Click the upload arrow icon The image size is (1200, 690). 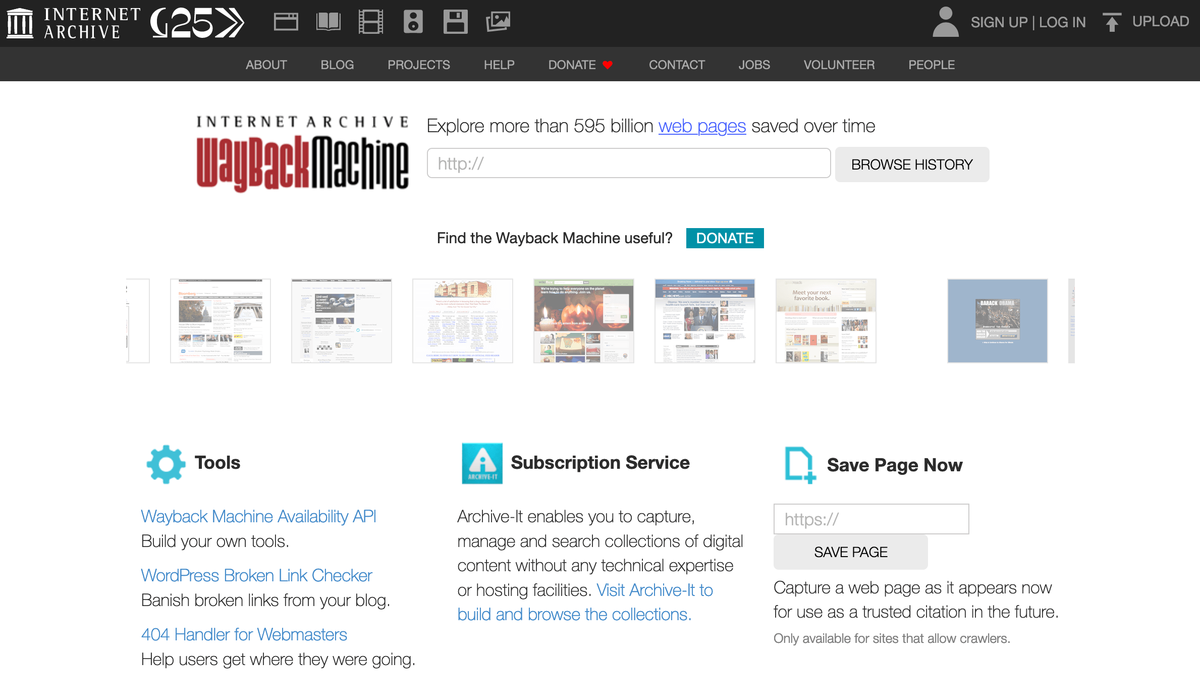[x=1111, y=22]
